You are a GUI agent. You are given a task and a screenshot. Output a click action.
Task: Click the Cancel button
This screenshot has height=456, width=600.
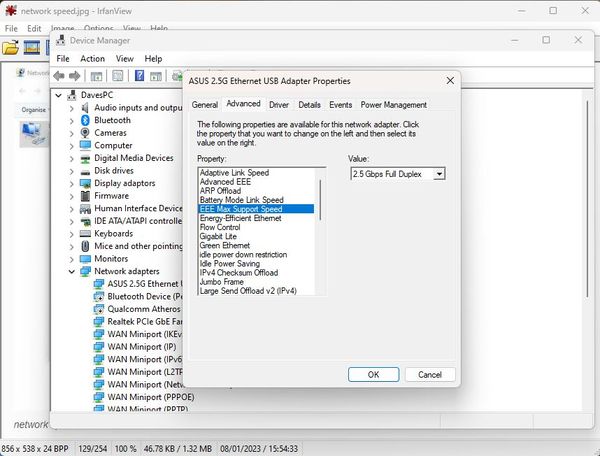(x=429, y=374)
